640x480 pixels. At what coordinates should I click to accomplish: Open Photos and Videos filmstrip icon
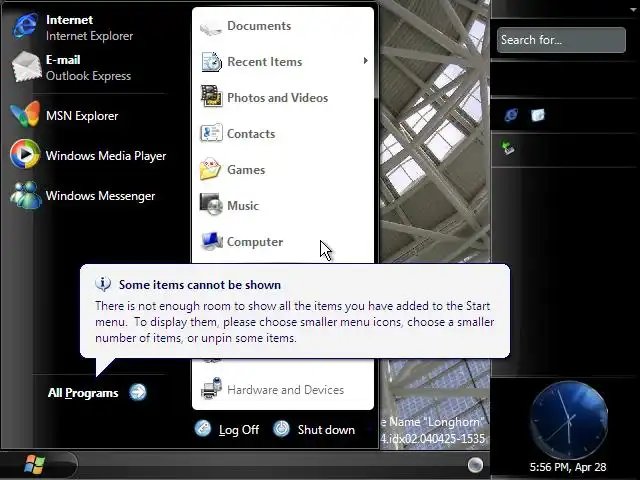[211, 96]
